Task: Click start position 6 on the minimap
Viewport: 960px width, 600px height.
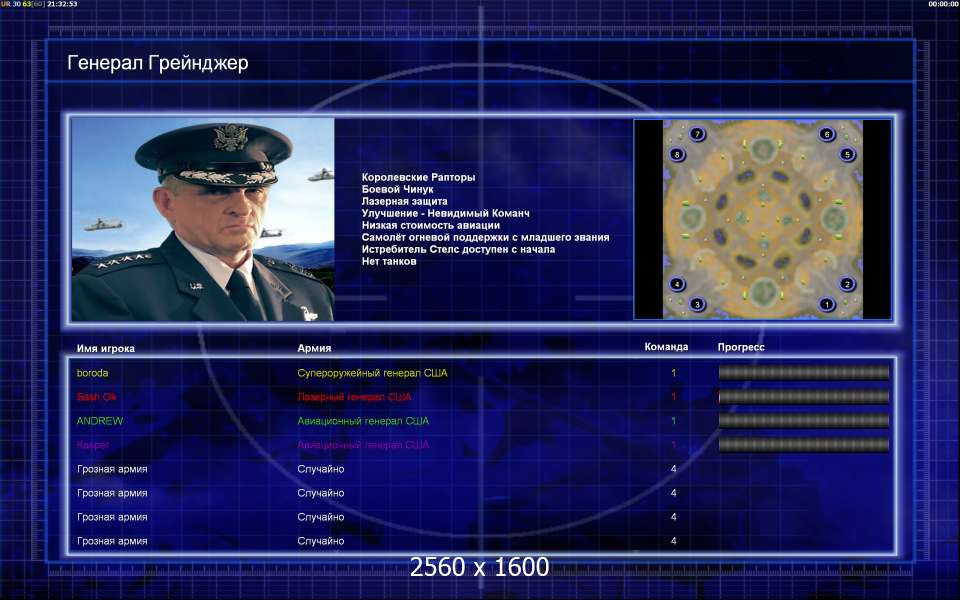Action: (x=827, y=134)
